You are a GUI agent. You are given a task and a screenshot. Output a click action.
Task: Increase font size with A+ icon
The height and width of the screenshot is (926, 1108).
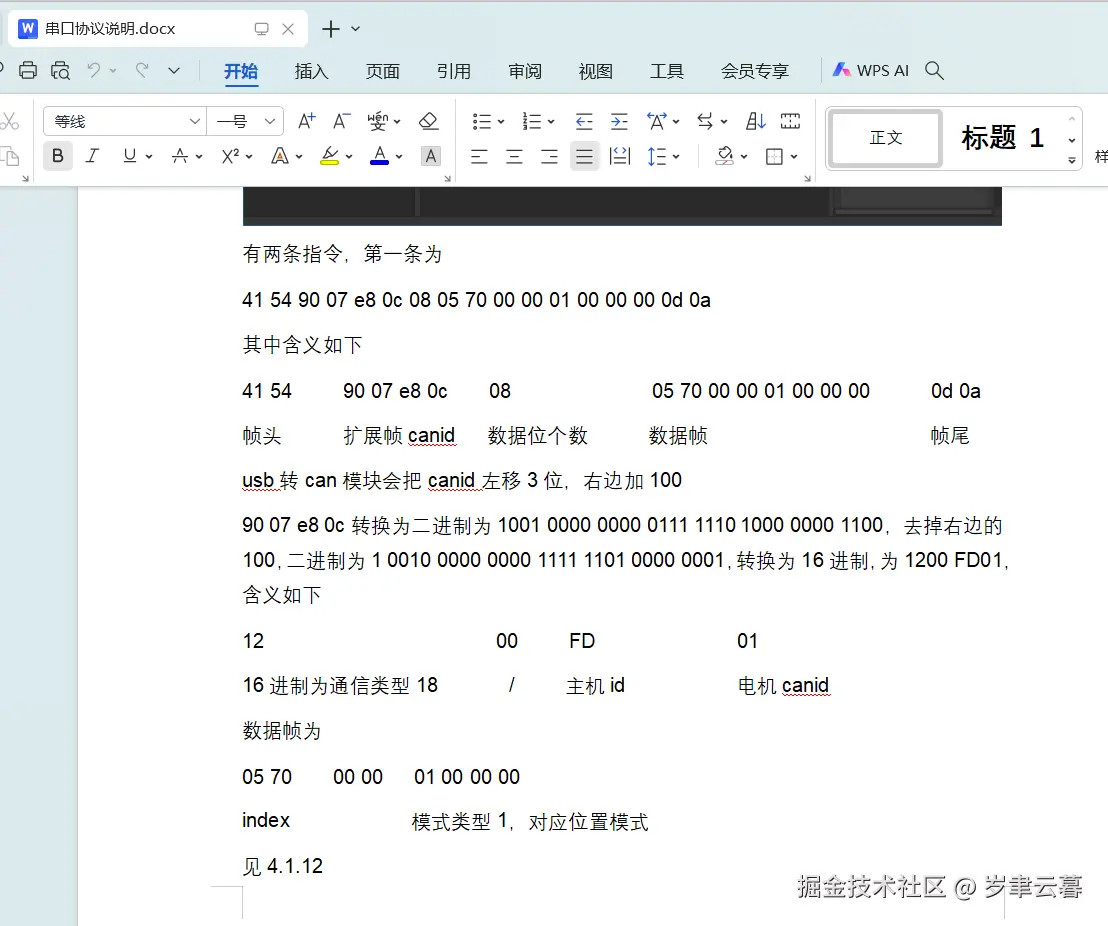click(x=306, y=119)
